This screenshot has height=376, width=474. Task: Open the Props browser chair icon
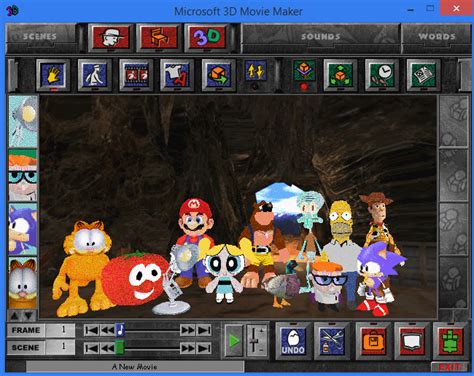159,37
